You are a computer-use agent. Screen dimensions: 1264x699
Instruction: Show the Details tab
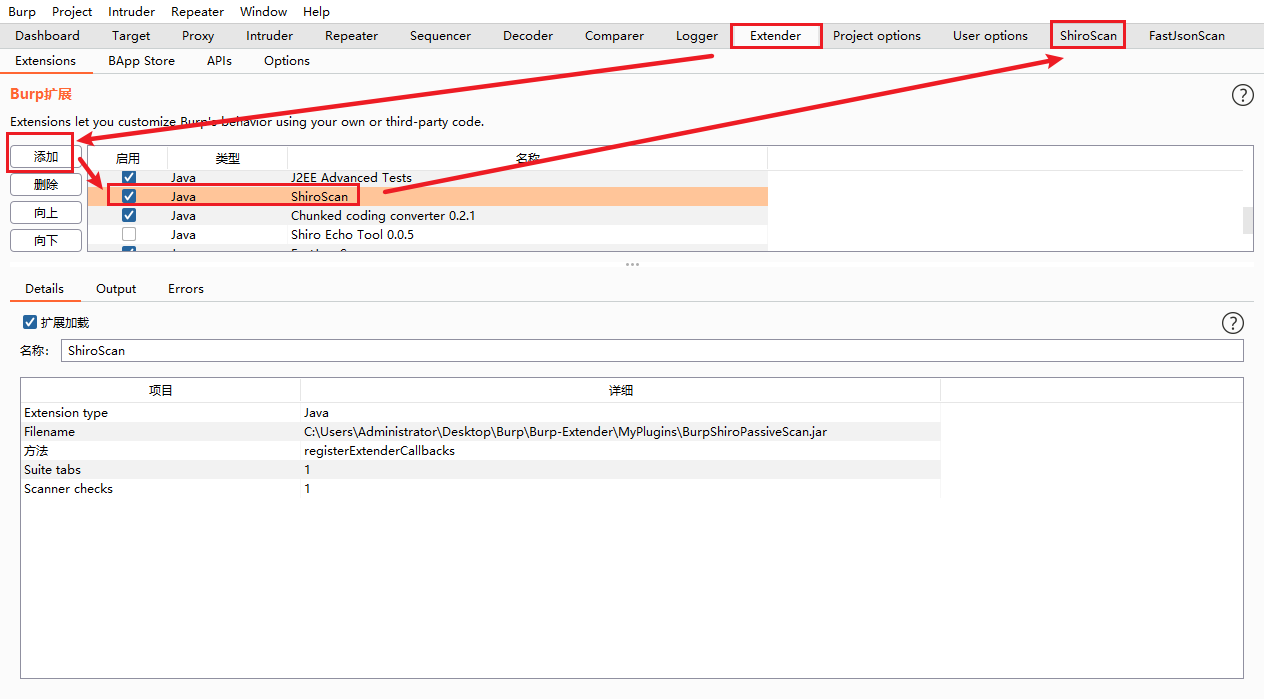(x=45, y=289)
